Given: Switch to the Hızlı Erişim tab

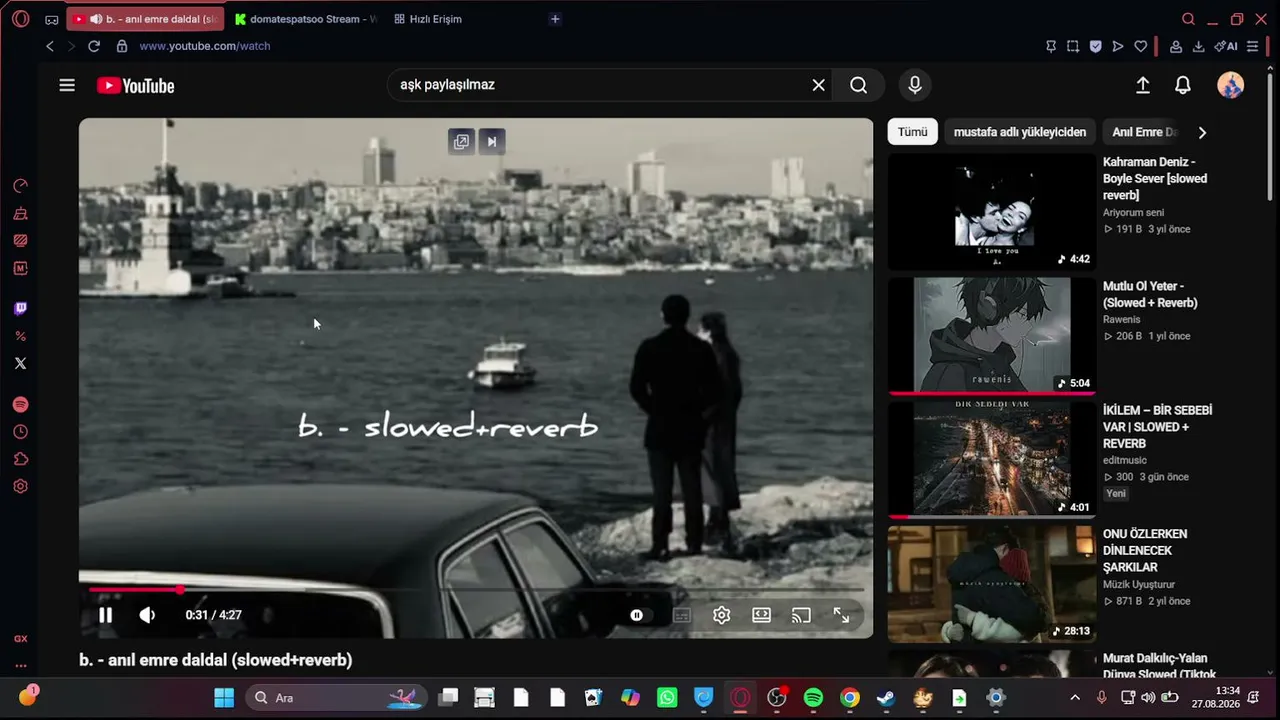Looking at the screenshot, I should coord(428,19).
